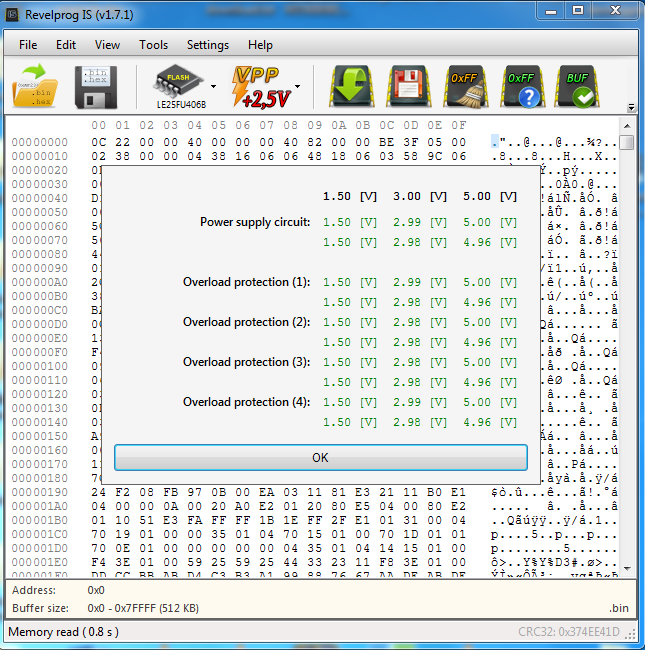This screenshot has width=645, height=650.
Task: Open the Settings menu
Action: click(207, 45)
